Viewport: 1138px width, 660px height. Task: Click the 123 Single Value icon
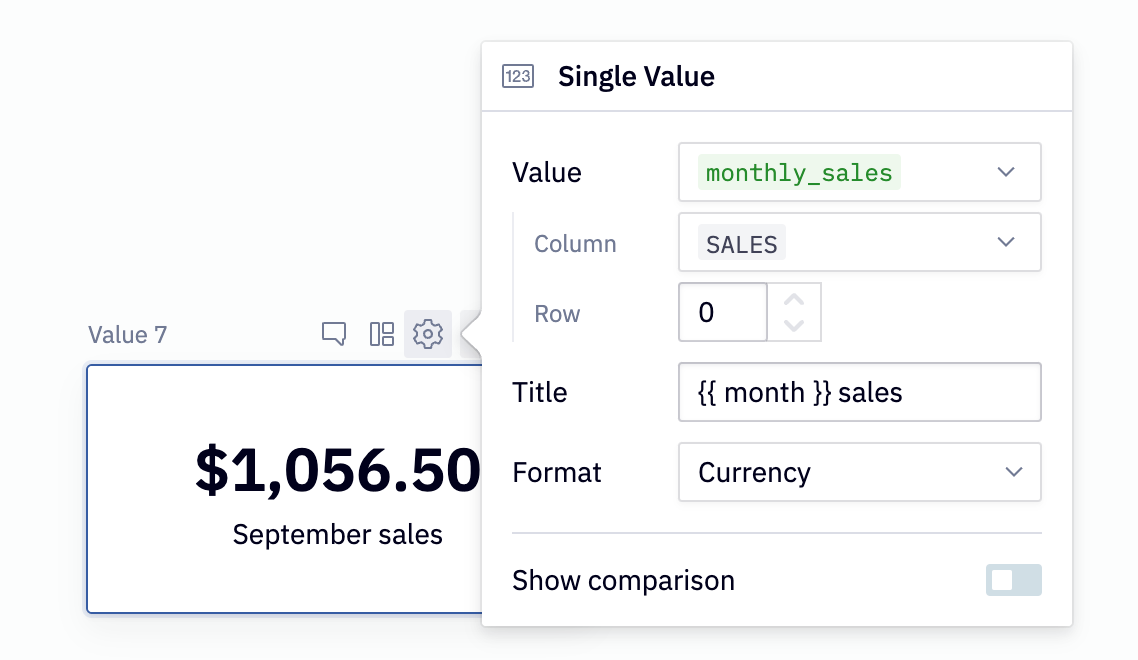[517, 76]
